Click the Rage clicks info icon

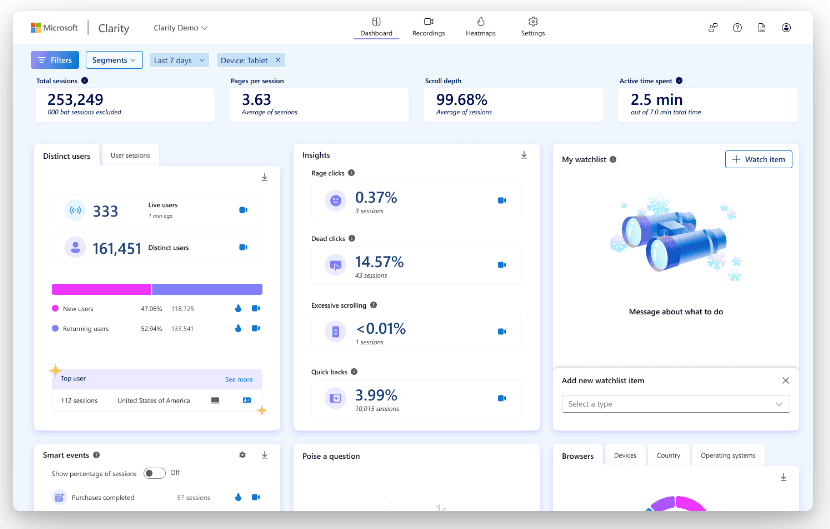351,173
